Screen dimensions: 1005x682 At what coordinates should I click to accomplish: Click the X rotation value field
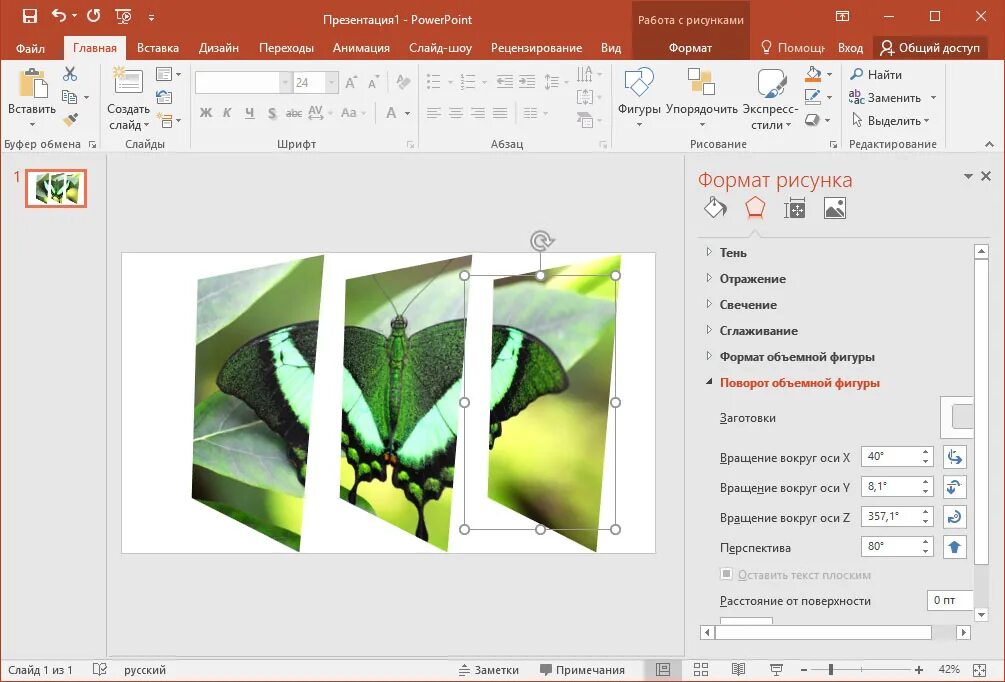point(891,456)
